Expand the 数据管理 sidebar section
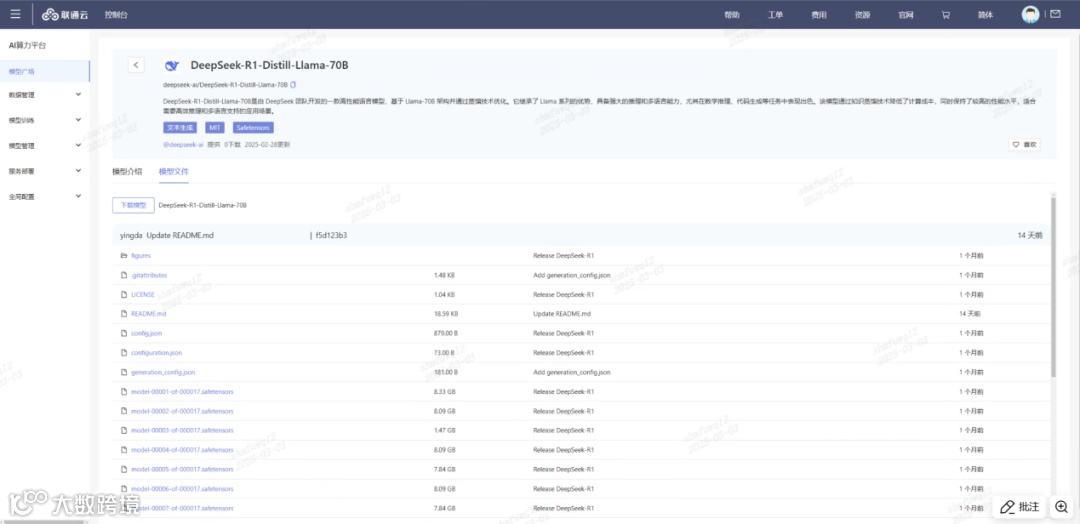The image size is (1080, 524). (45, 94)
